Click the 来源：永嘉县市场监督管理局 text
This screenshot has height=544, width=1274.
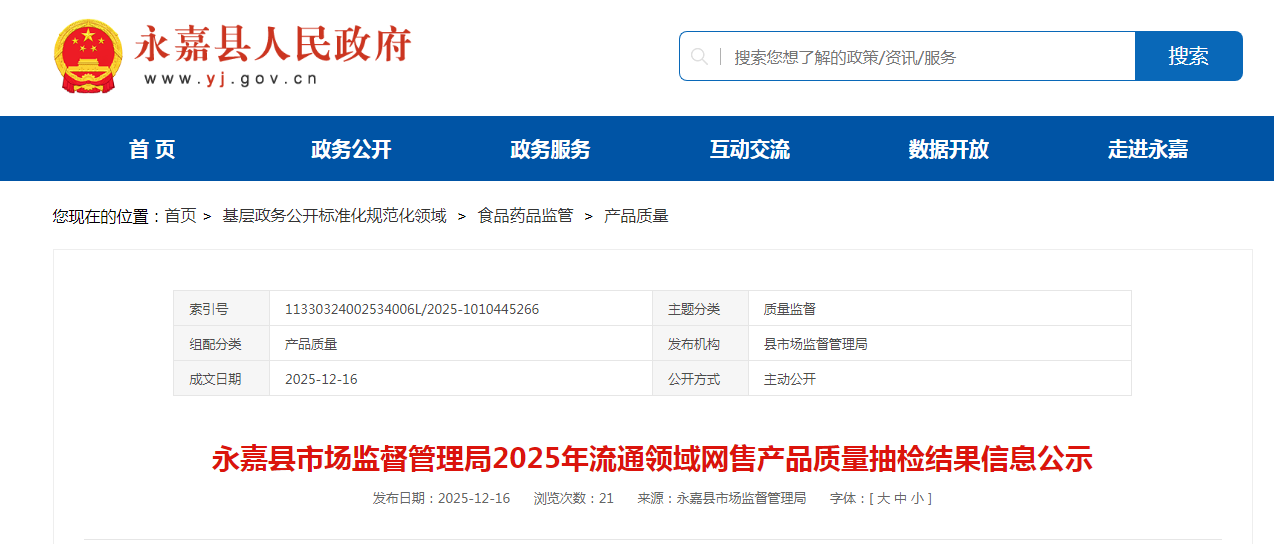pyautogui.click(x=722, y=498)
